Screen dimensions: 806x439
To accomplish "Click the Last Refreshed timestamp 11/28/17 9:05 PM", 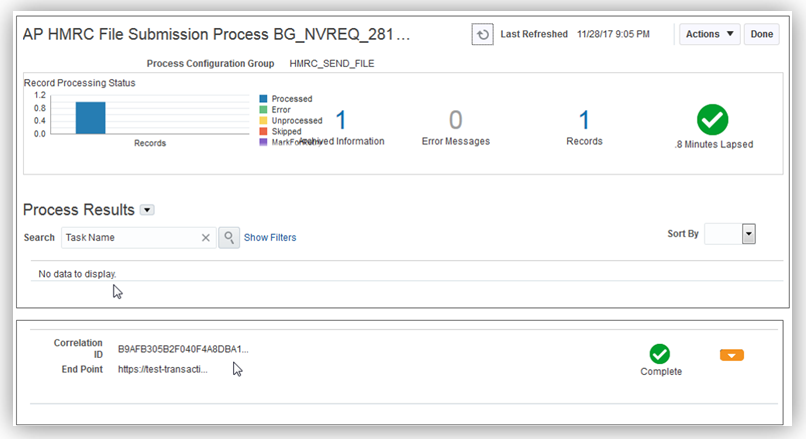I will tap(613, 34).
